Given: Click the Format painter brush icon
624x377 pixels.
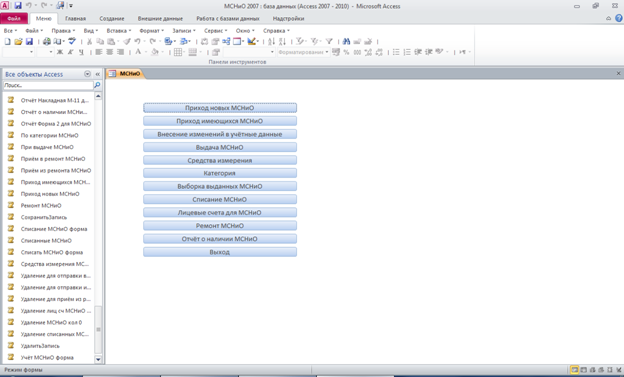Looking at the screenshot, I should pyautogui.click(x=127, y=41).
